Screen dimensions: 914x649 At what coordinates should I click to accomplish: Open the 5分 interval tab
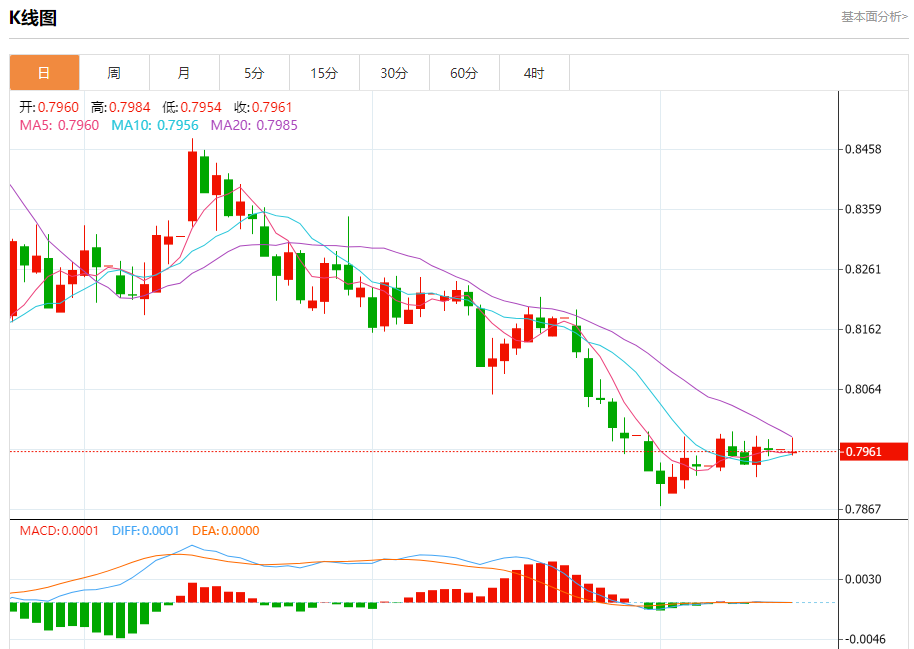(x=254, y=73)
